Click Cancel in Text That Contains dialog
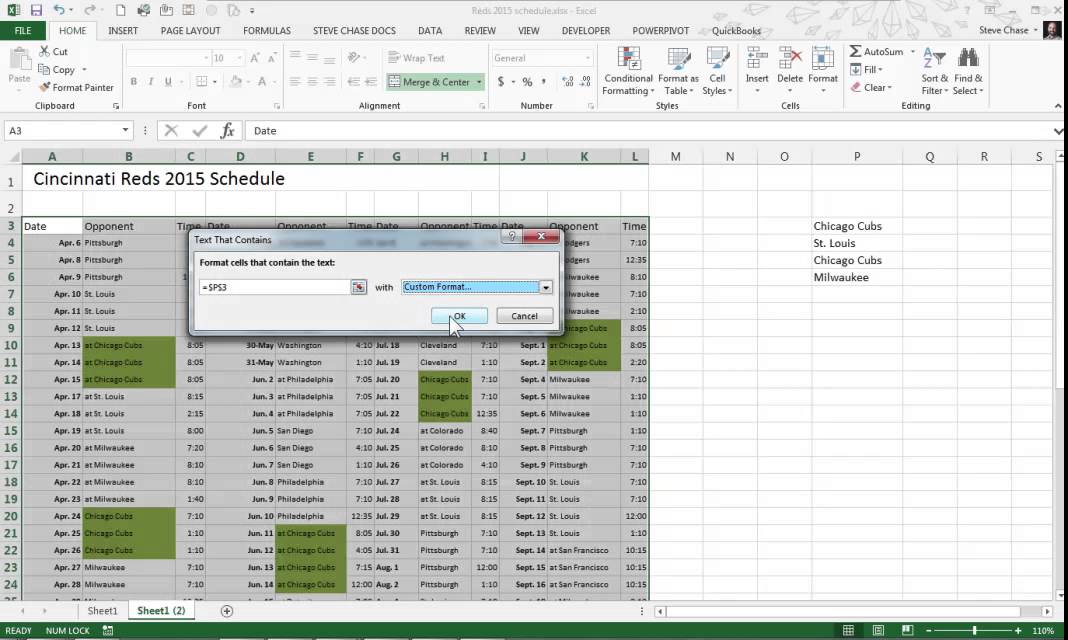This screenshot has height=640, width=1068. (x=524, y=316)
